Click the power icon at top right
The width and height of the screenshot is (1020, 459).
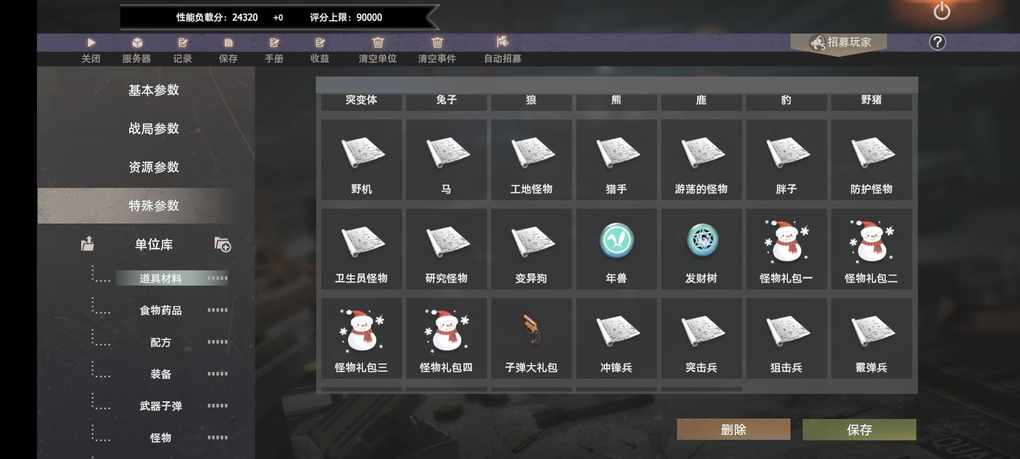click(x=942, y=11)
